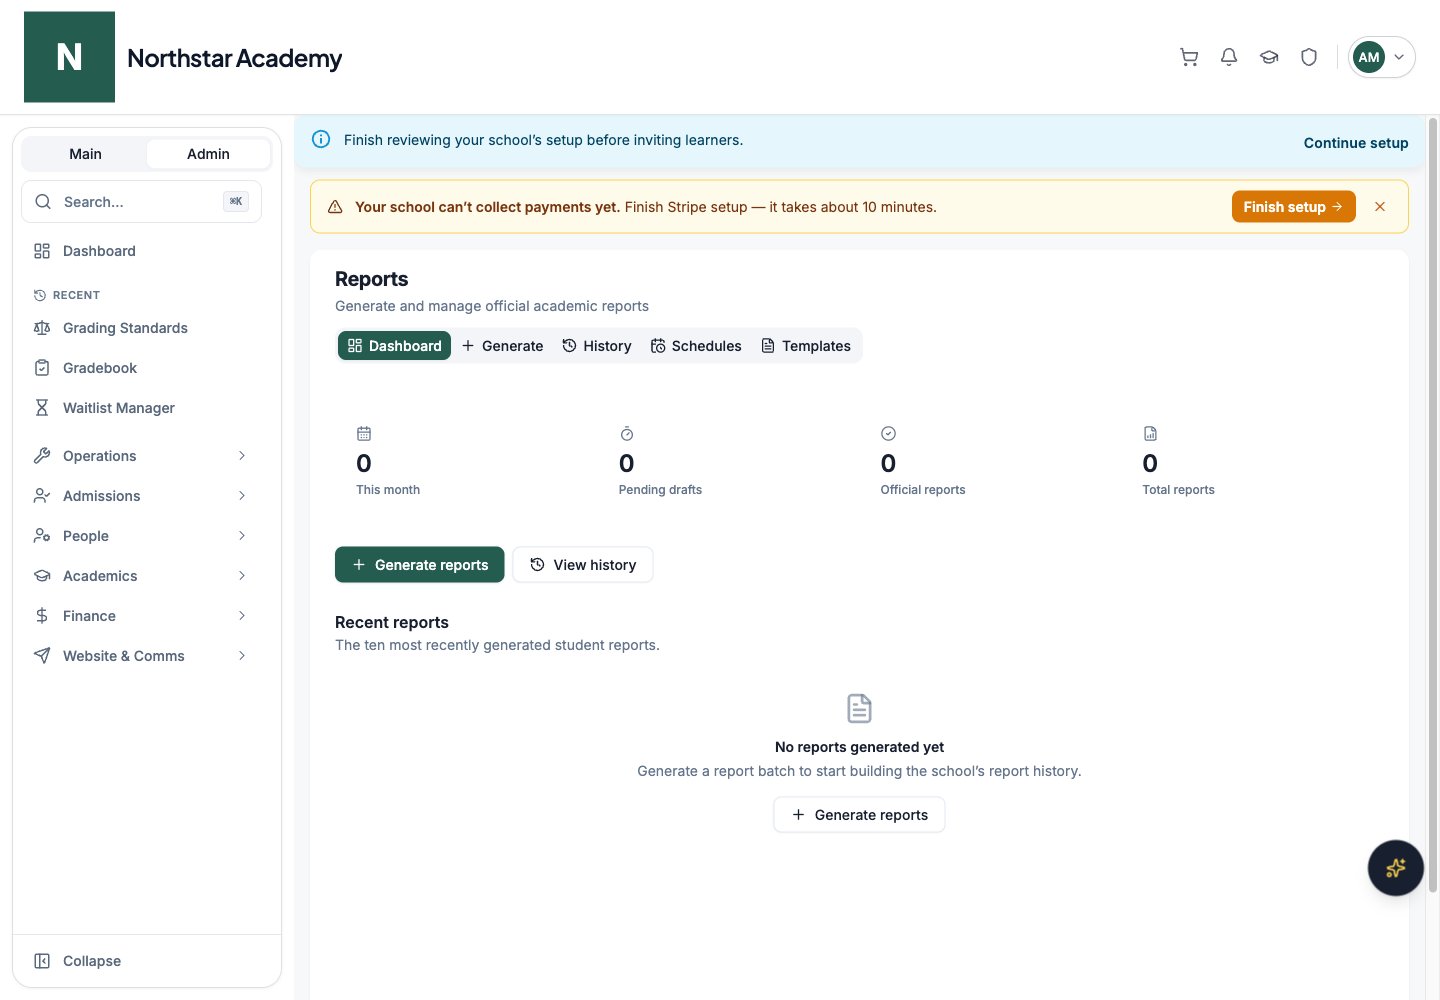Open notifications bell icon
The width and height of the screenshot is (1440, 1000).
[x=1229, y=57]
